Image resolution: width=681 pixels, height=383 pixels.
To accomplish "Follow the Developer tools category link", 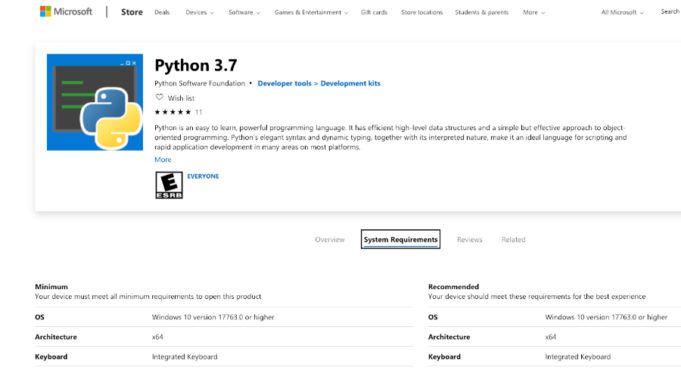I will 284,83.
